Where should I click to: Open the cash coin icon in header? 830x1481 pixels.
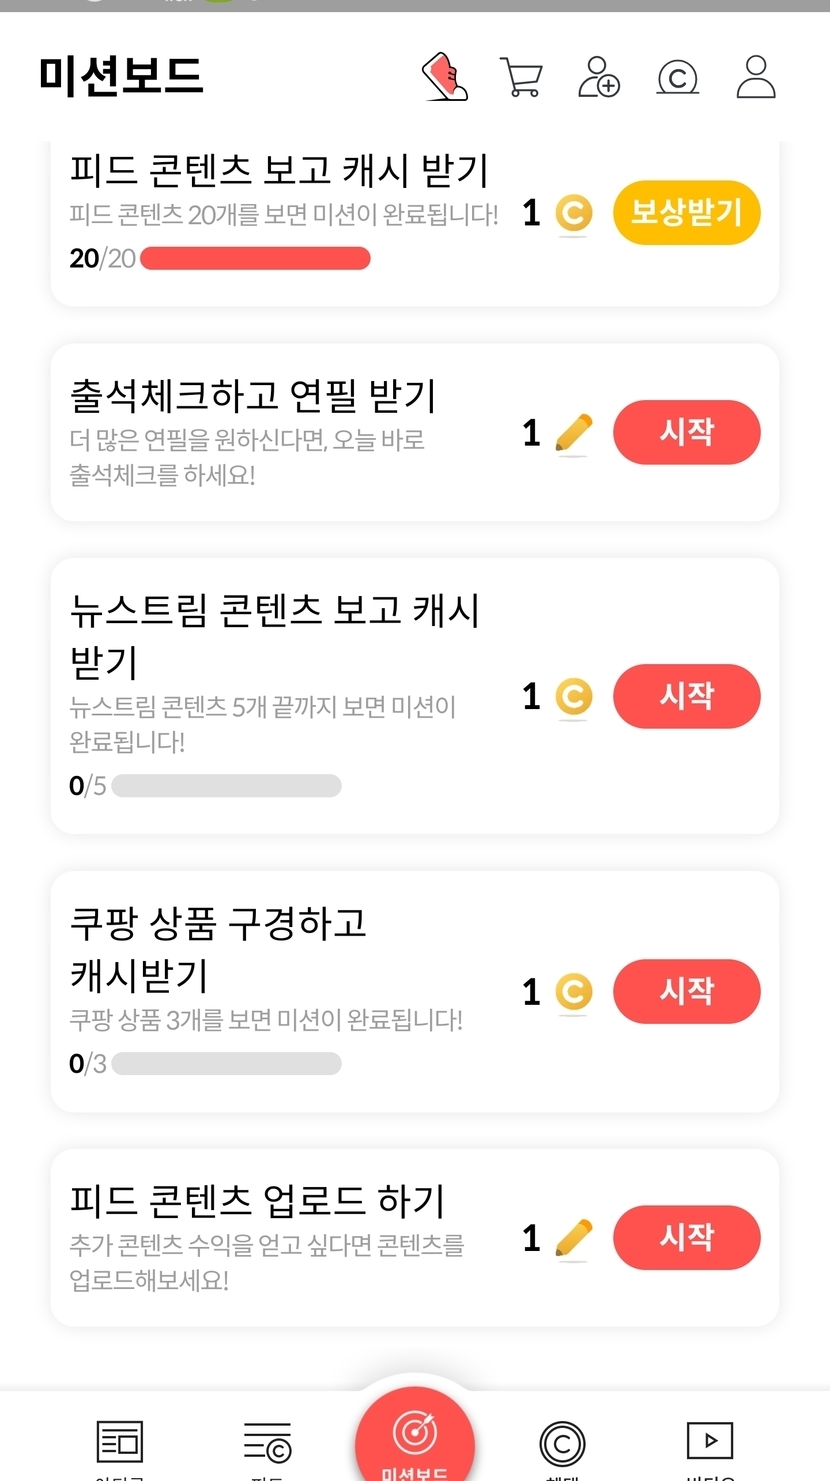tap(677, 77)
